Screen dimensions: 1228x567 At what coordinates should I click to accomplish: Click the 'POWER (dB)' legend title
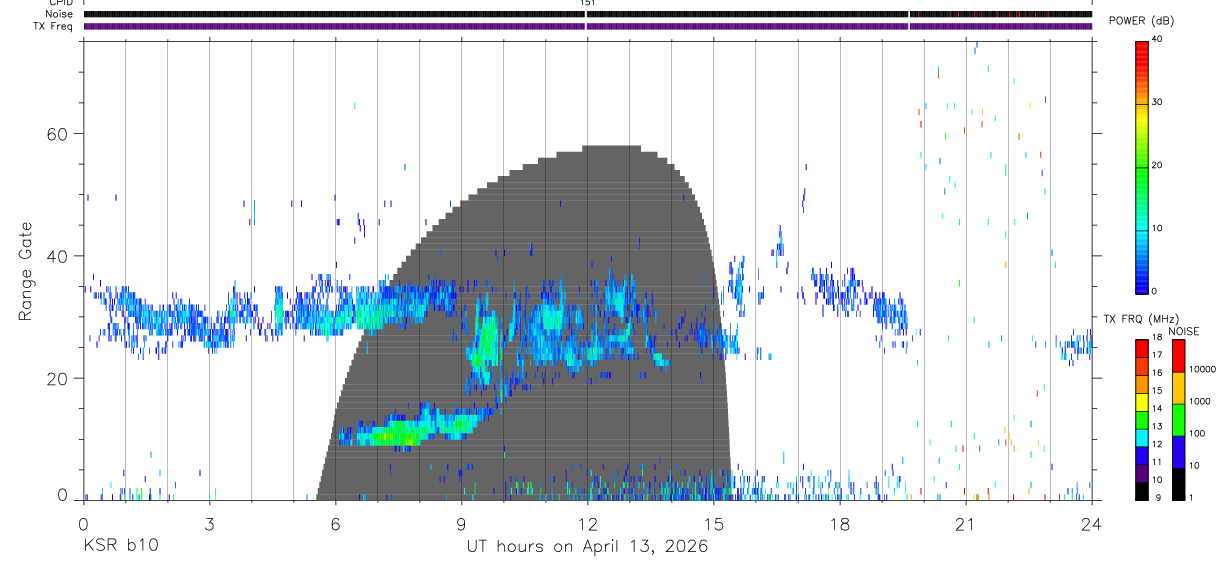(x=1141, y=21)
